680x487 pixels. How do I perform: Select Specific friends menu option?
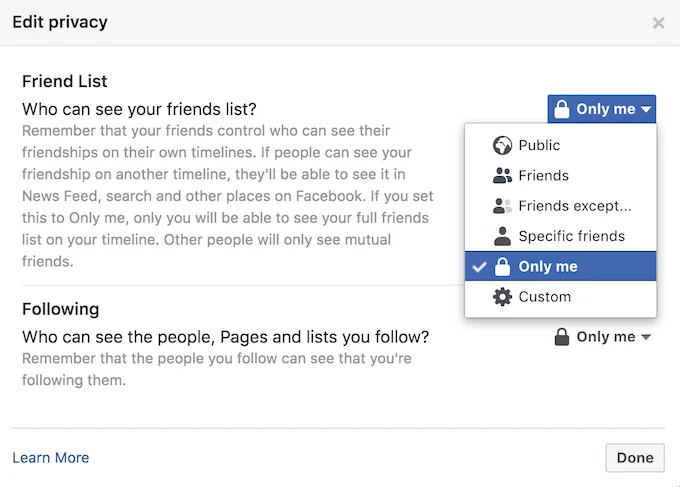click(571, 237)
